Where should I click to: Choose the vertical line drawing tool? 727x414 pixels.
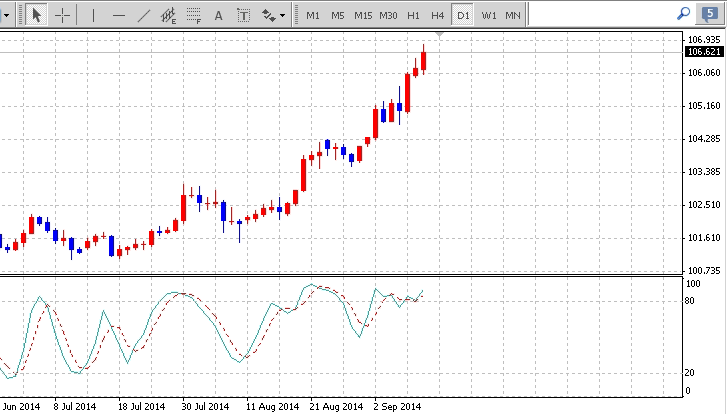tap(93, 15)
